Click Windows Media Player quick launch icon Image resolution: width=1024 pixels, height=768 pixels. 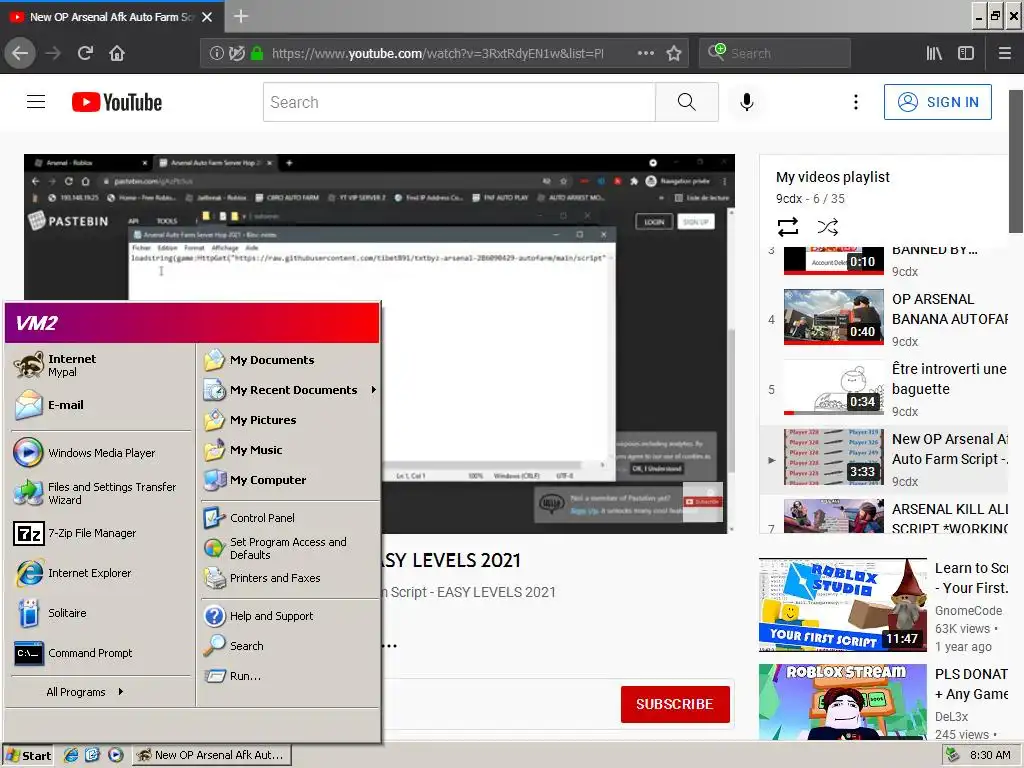pyautogui.click(x=116, y=755)
